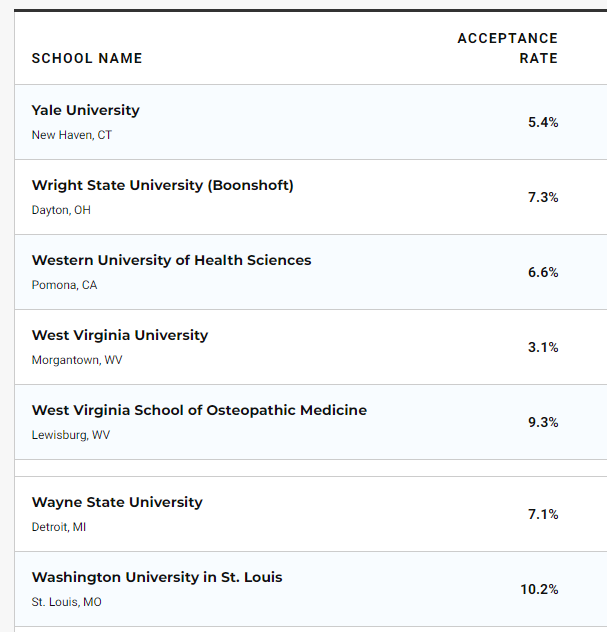The image size is (607, 632).
Task: Sort by the Acceptance Rate column header
Action: pyautogui.click(x=508, y=48)
